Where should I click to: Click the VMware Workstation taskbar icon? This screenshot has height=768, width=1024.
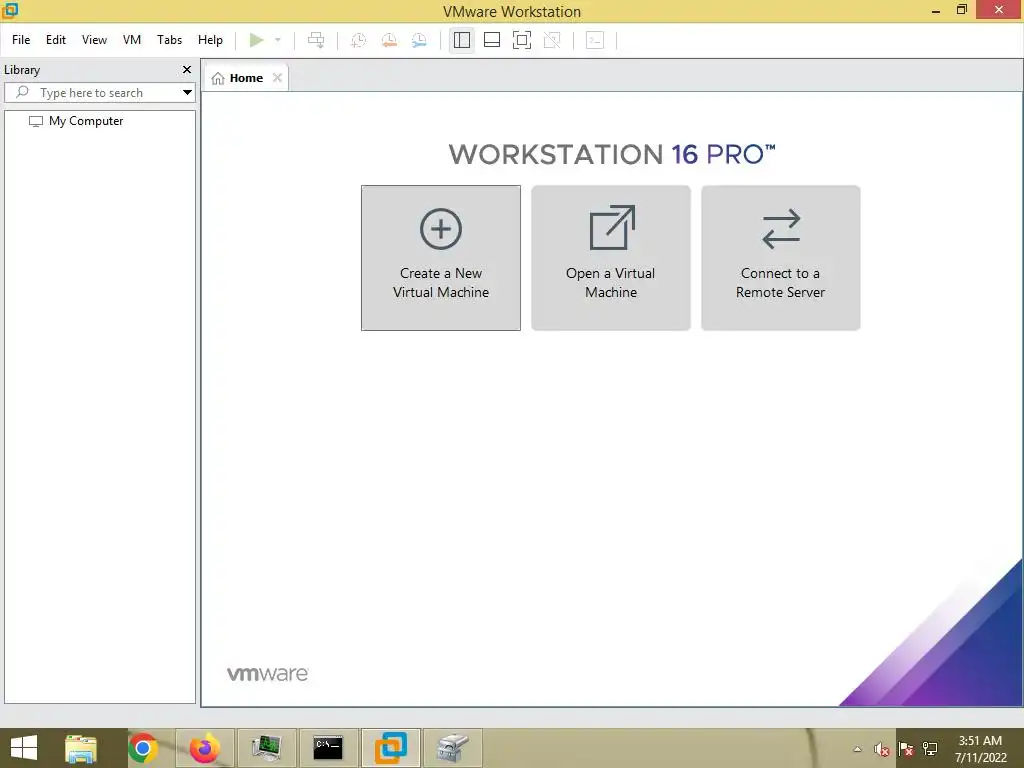(391, 748)
